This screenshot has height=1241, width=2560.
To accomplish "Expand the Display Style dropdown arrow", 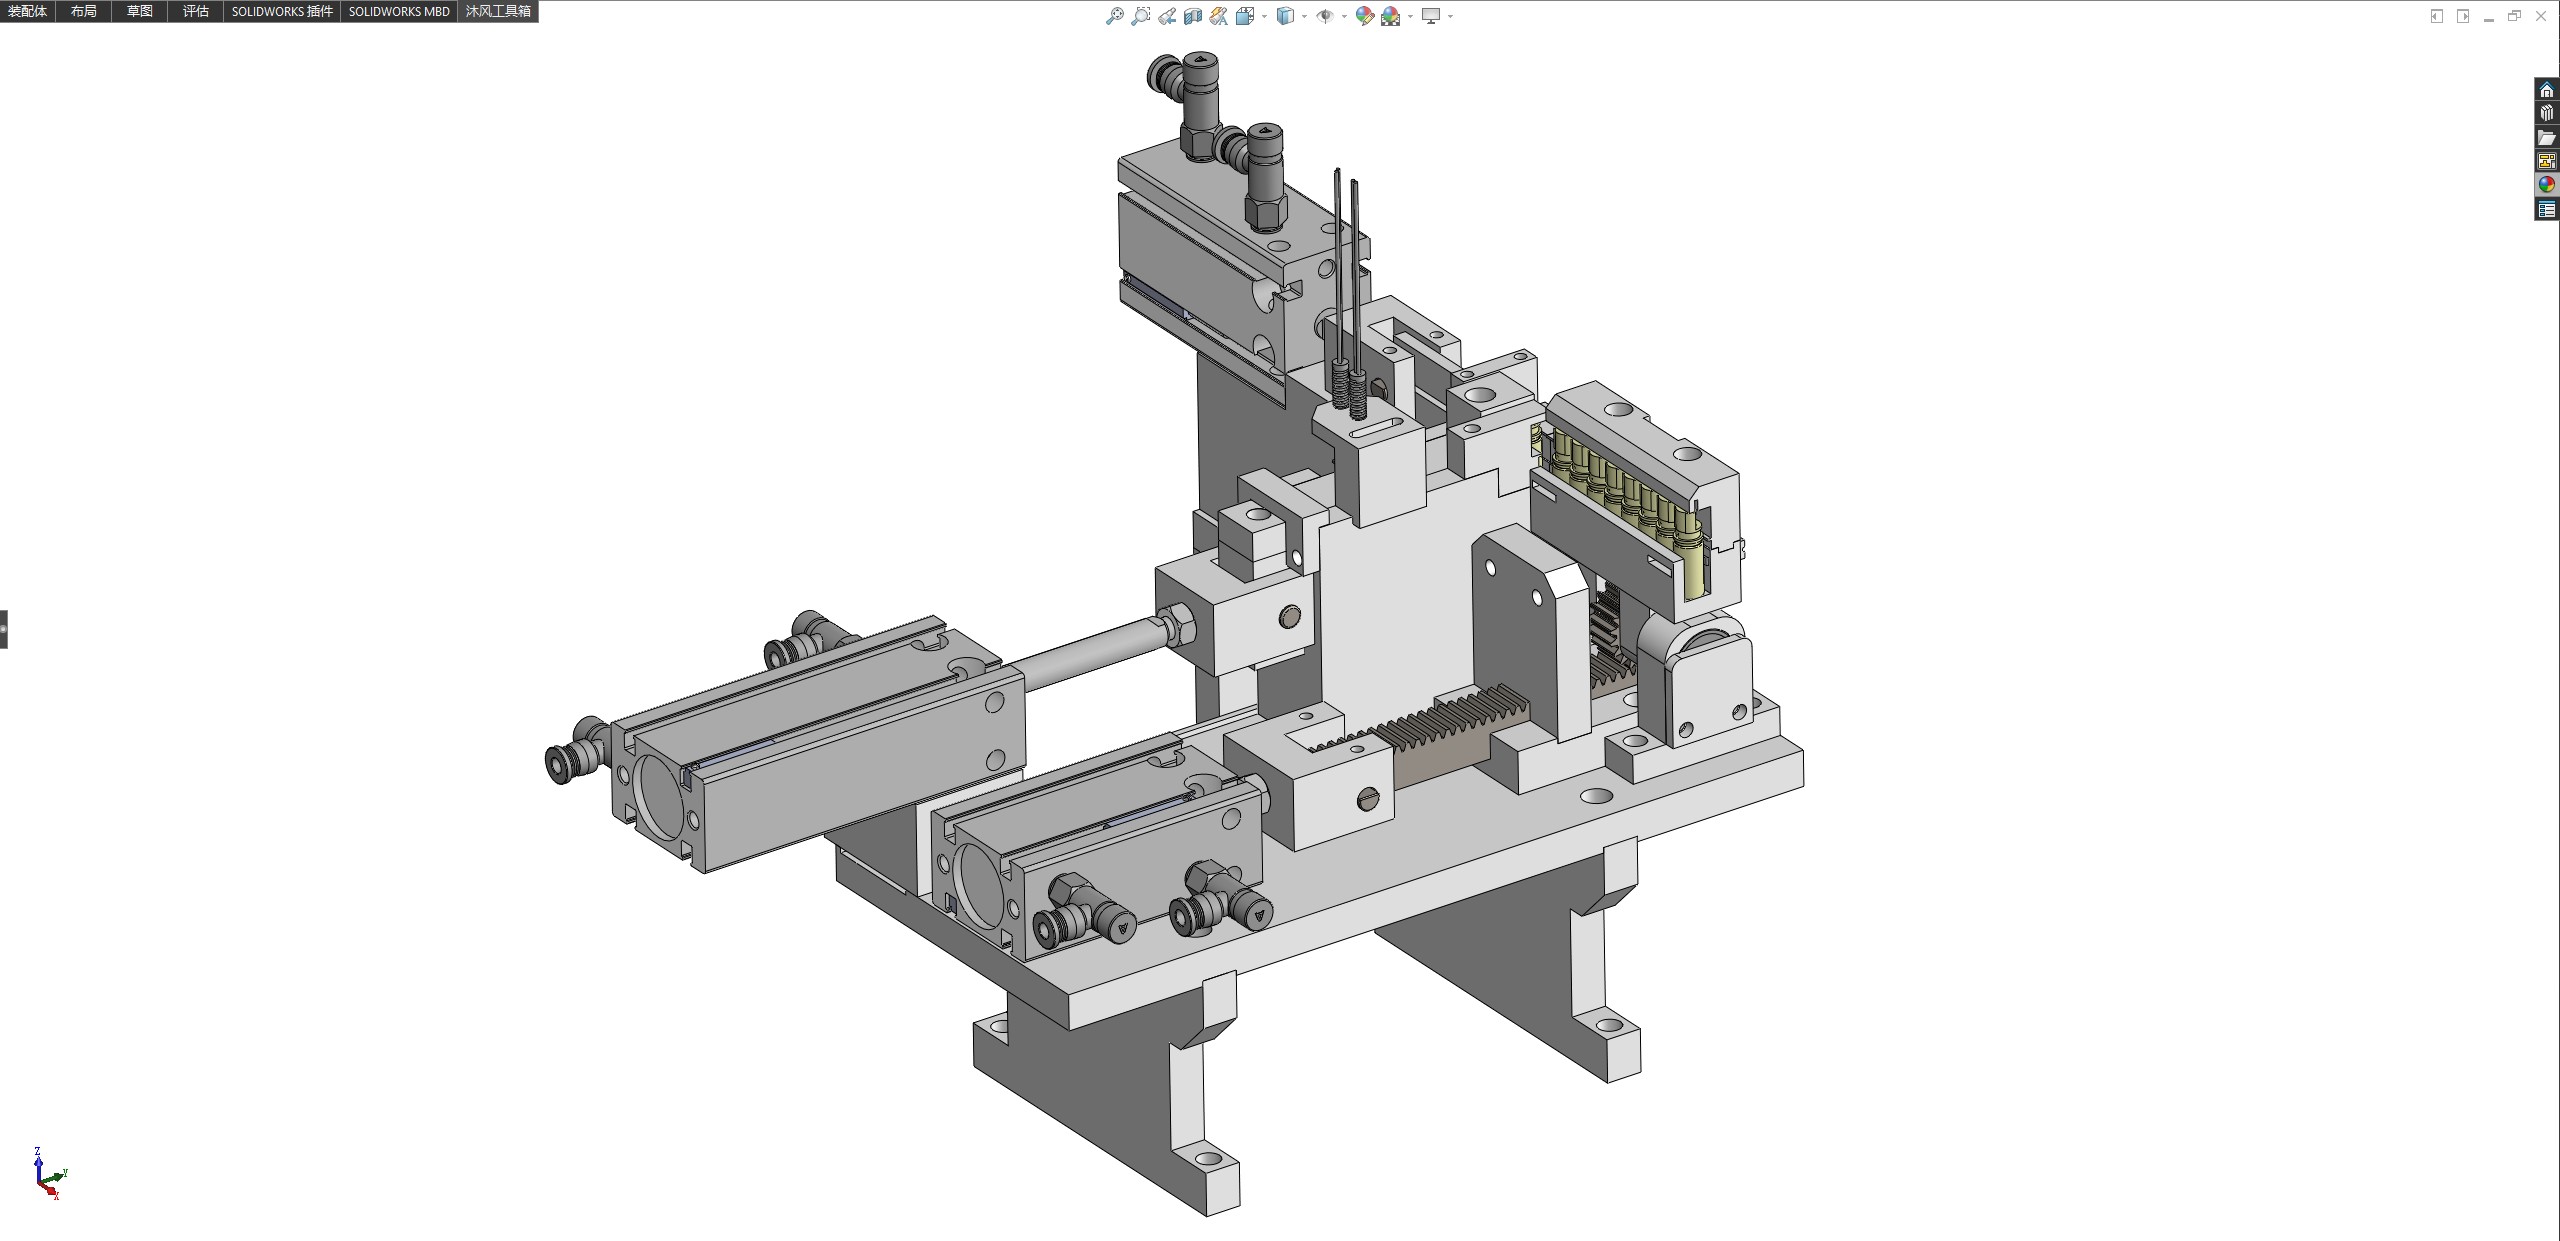I will [x=1304, y=16].
